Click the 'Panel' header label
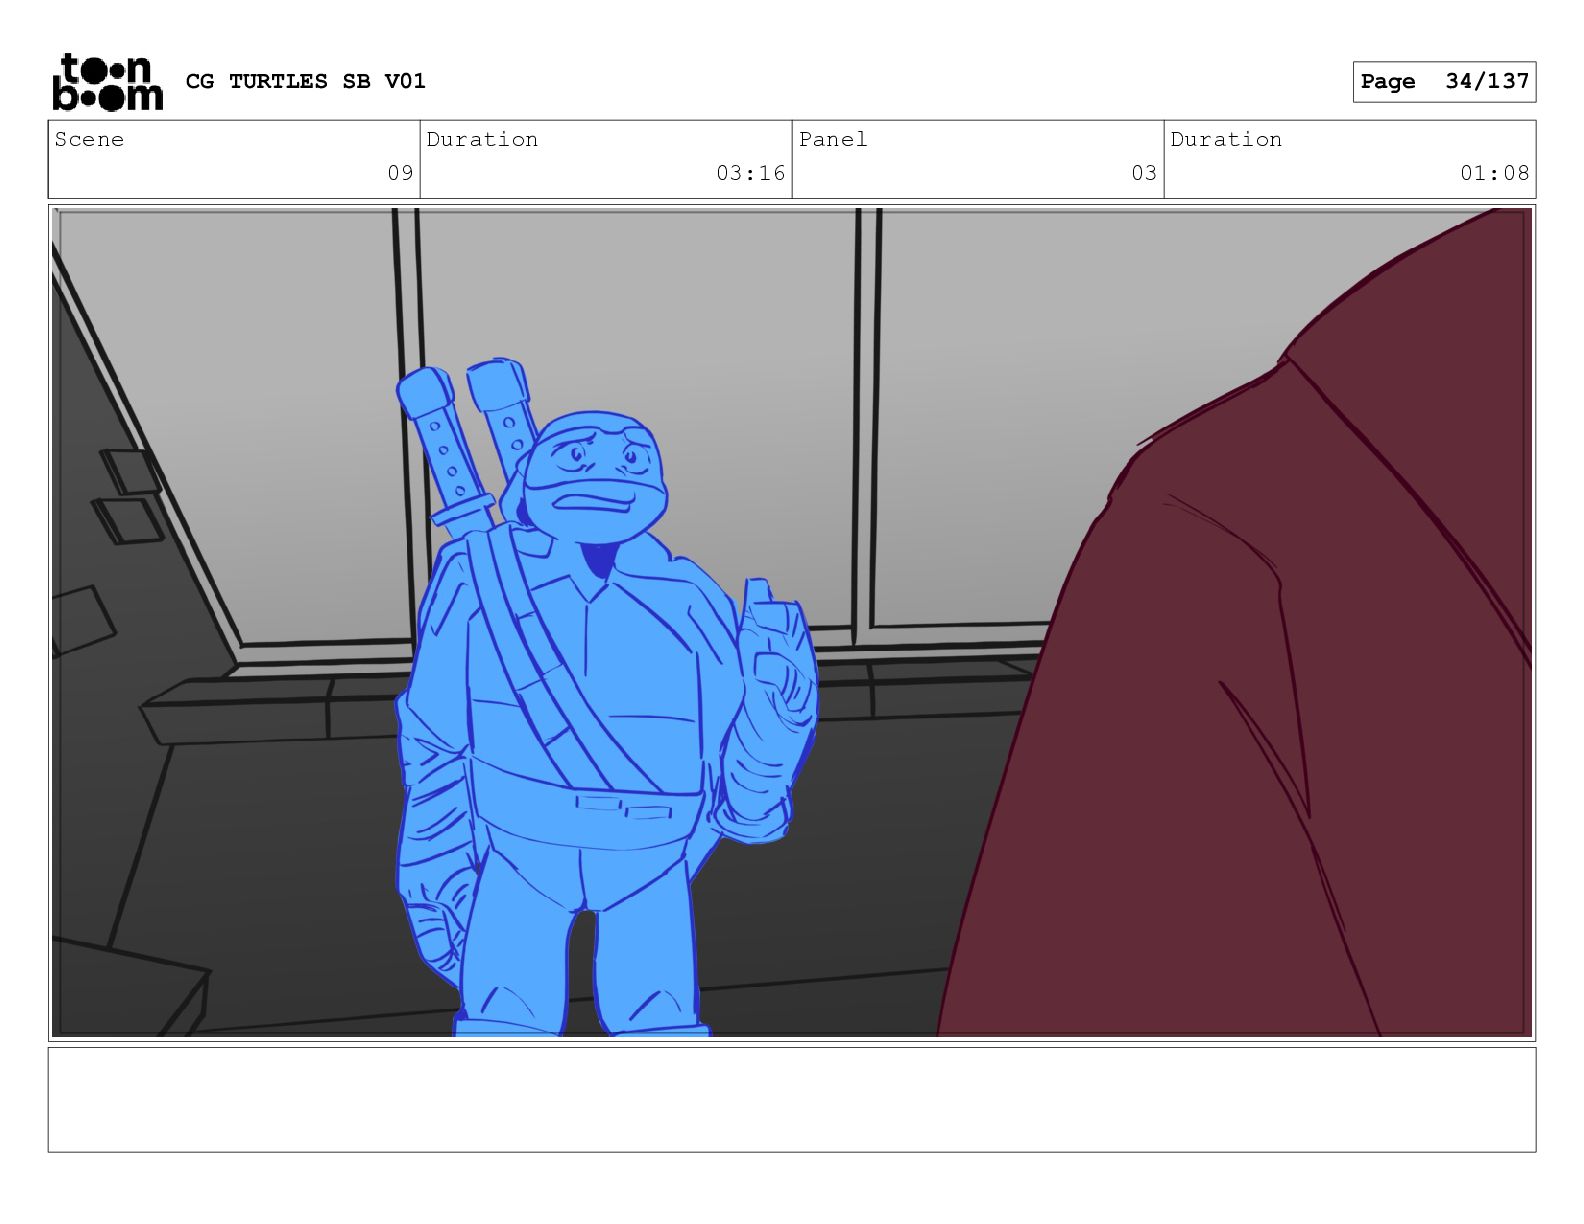 tap(833, 140)
